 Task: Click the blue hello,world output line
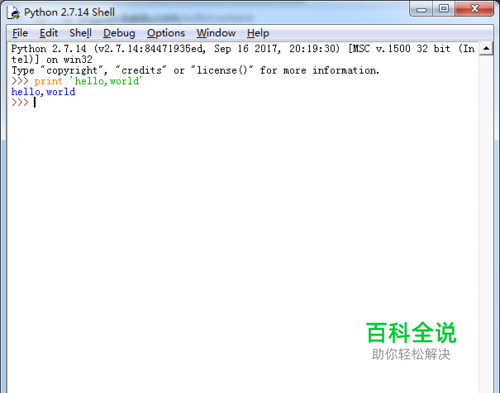point(43,92)
